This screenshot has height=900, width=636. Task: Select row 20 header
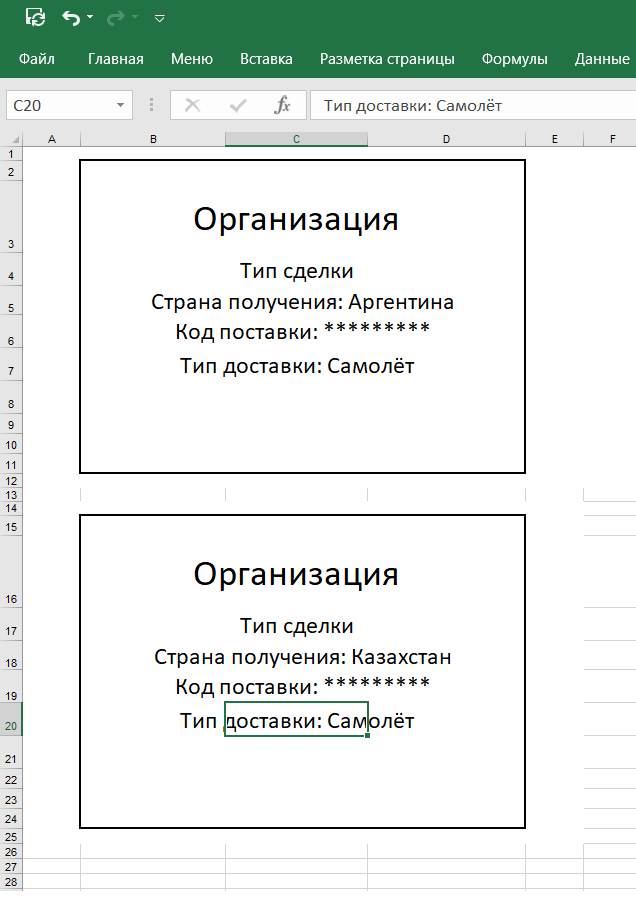pos(11,726)
